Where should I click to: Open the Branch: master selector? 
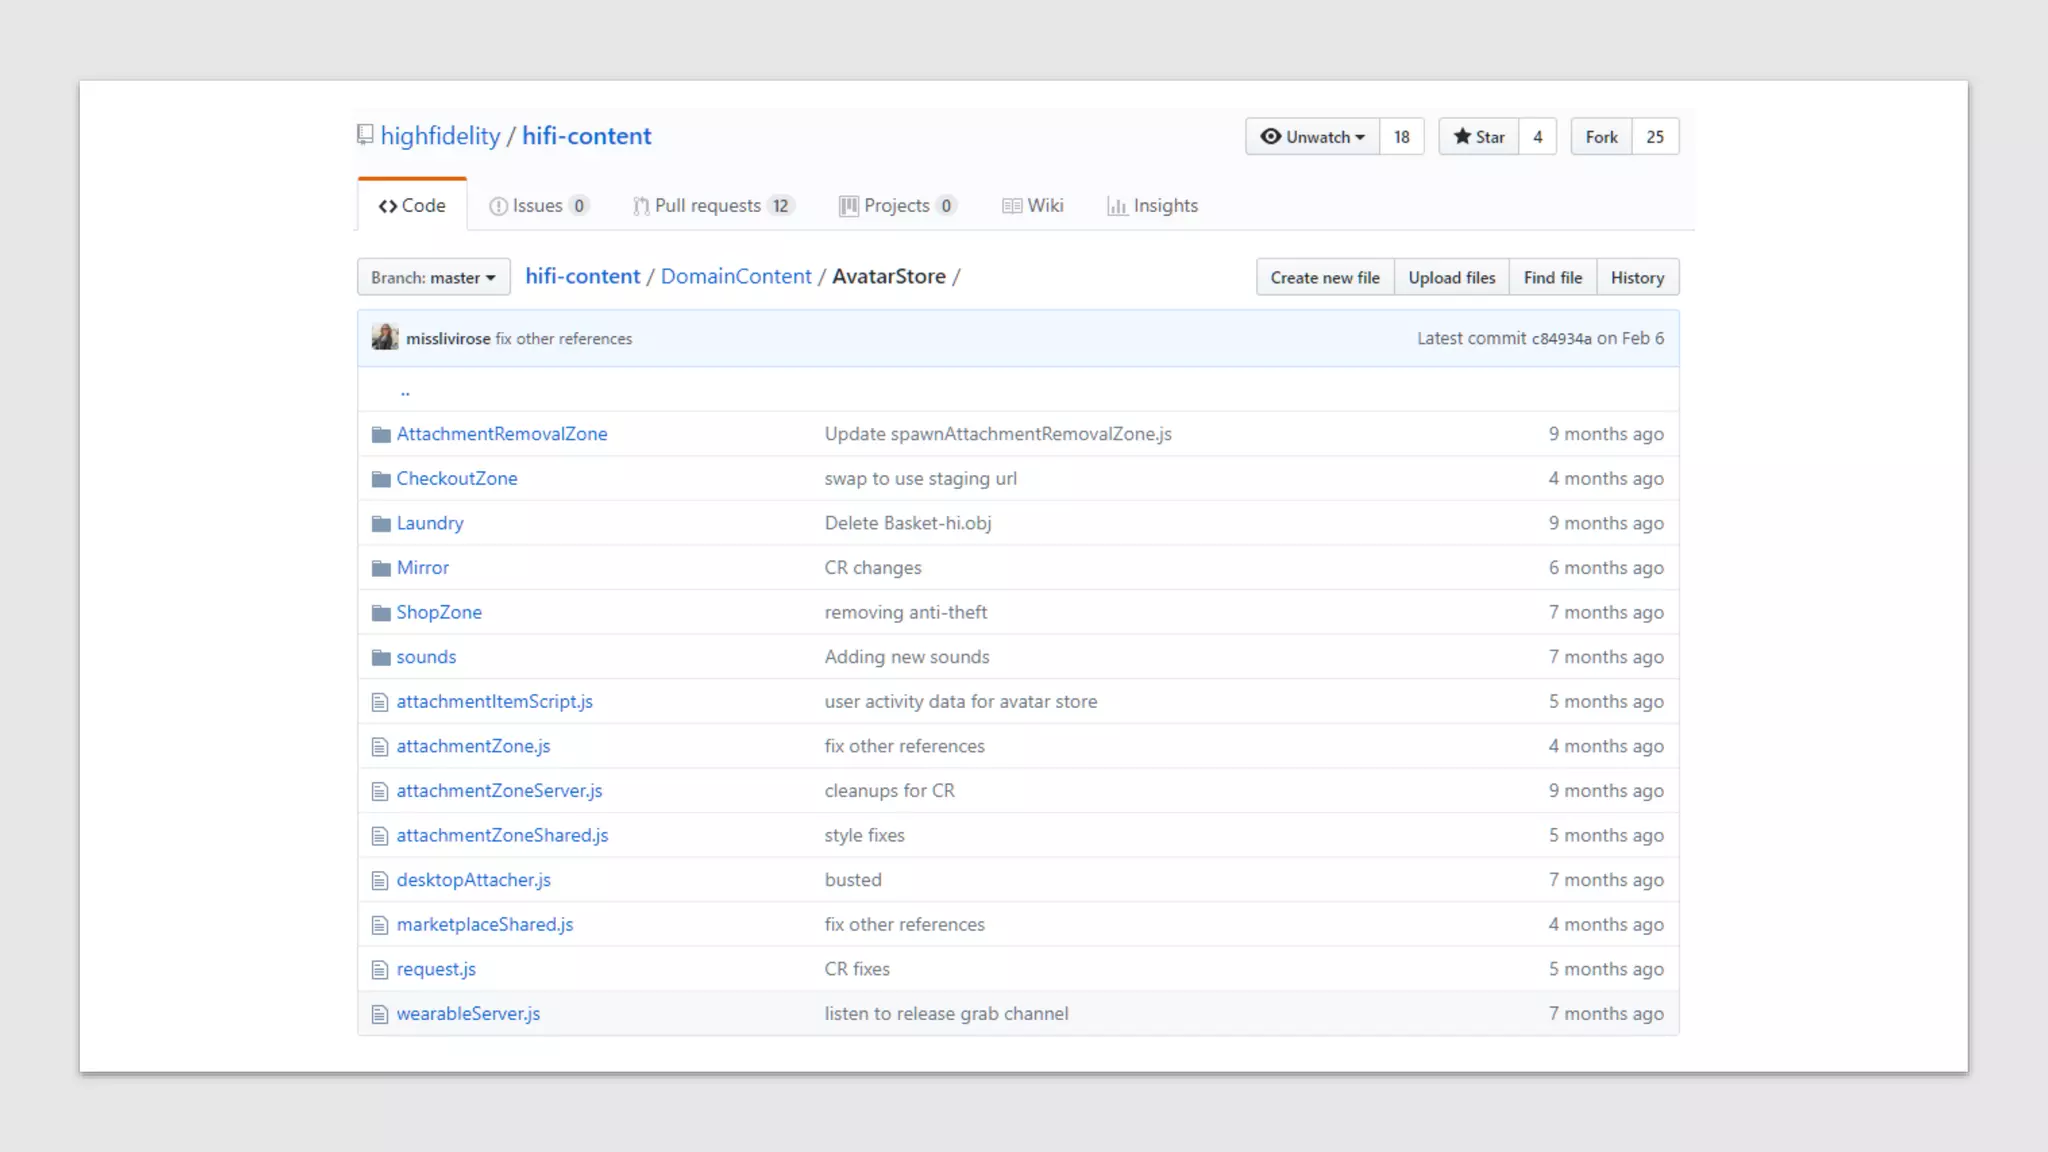click(433, 277)
